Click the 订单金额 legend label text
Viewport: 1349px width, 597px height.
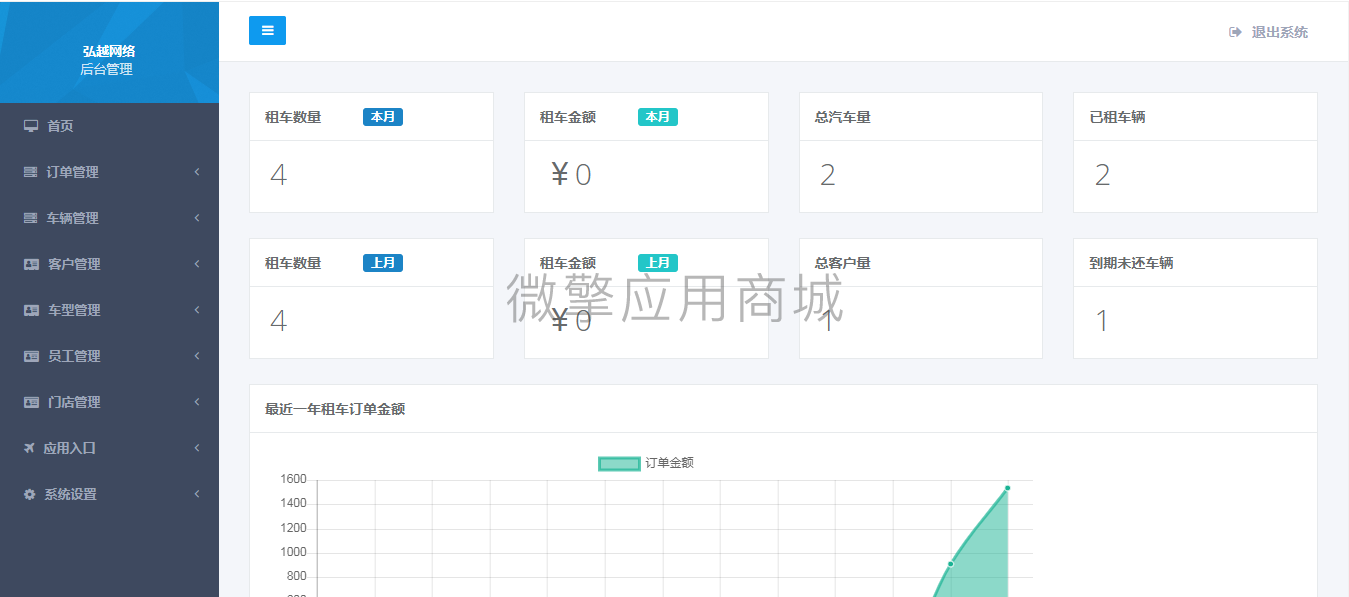point(669,463)
